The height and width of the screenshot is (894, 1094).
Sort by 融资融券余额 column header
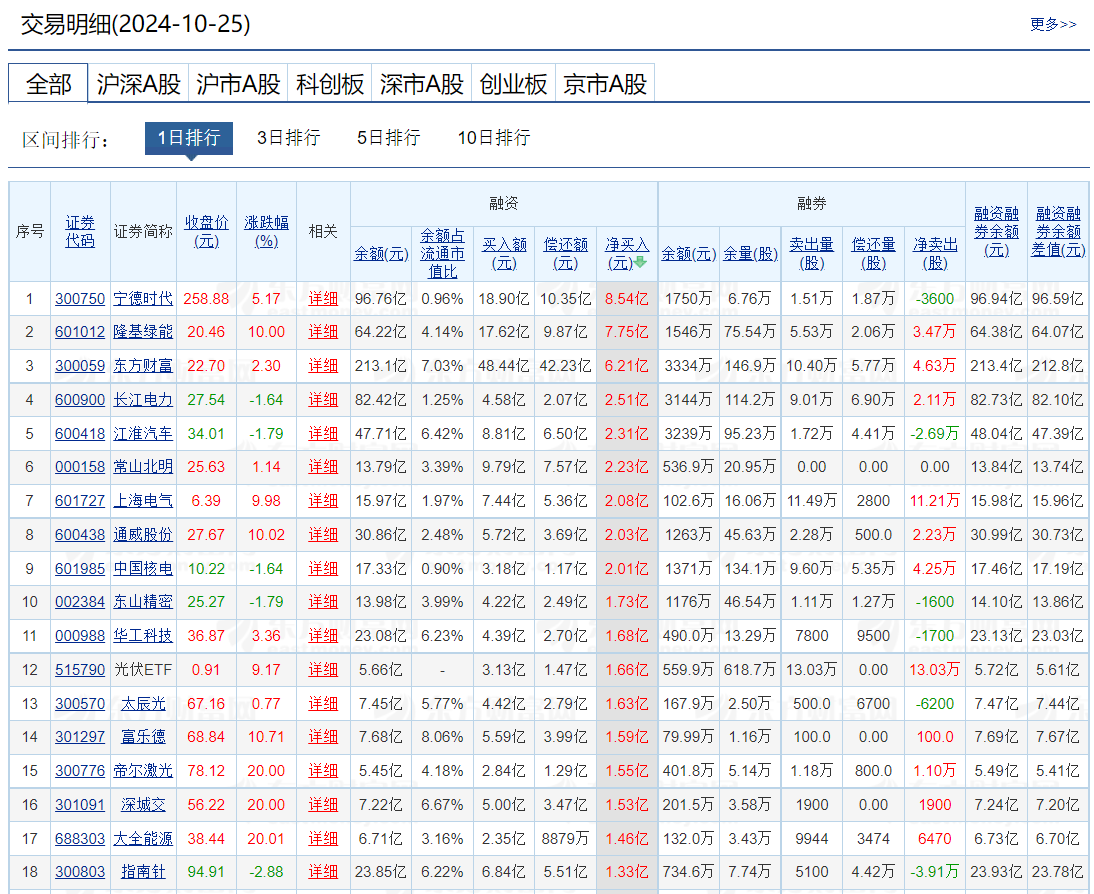(997, 231)
